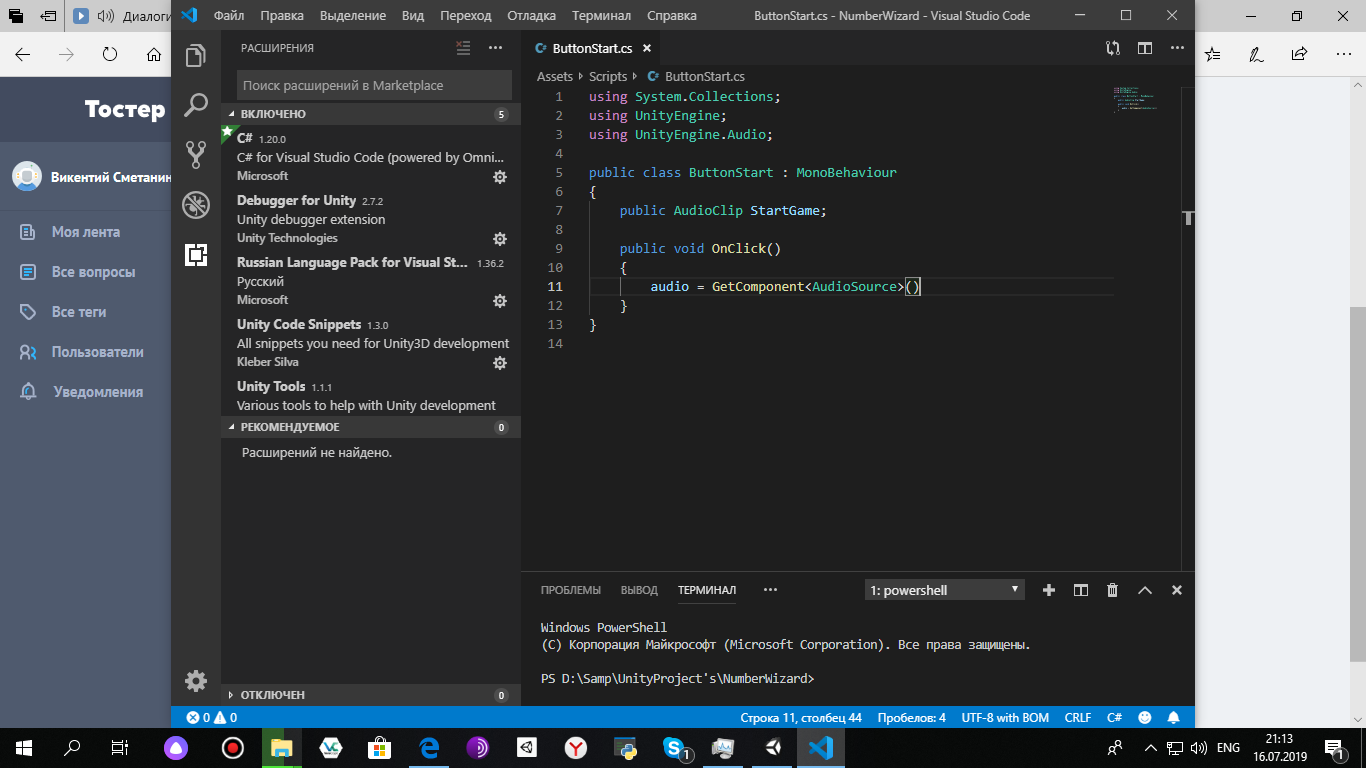
Task: Open the manage gear for Debugger for Unity
Action: click(x=500, y=239)
